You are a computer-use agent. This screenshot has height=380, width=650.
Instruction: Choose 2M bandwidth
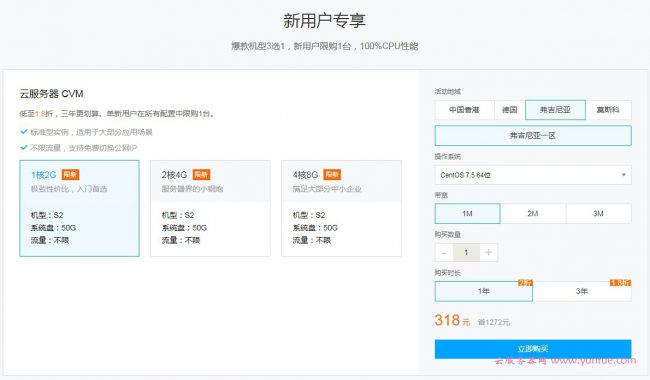[533, 213]
